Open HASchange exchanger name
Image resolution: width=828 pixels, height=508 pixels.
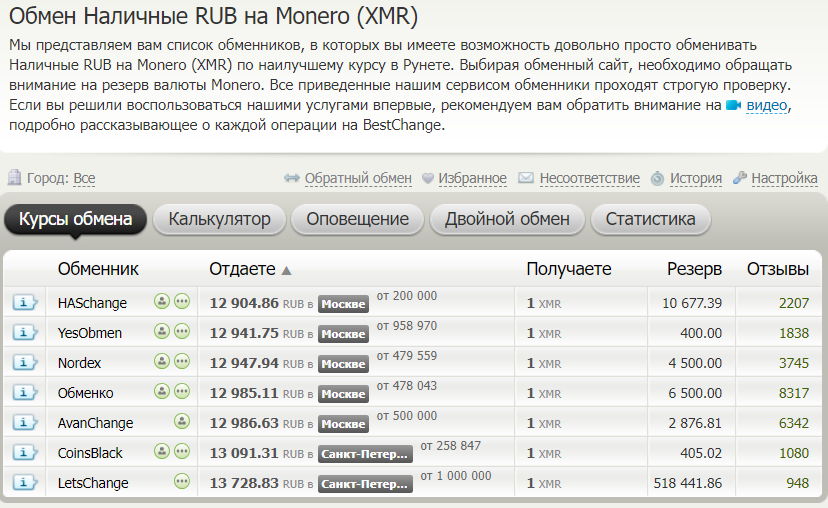(92, 303)
